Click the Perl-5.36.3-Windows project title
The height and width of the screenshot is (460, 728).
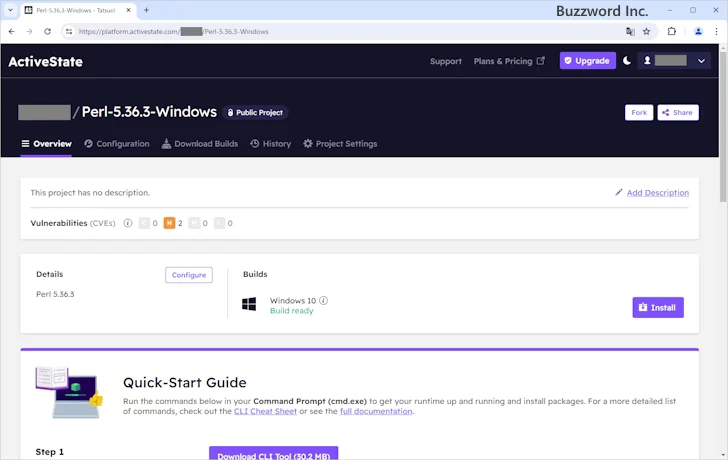tap(149, 112)
